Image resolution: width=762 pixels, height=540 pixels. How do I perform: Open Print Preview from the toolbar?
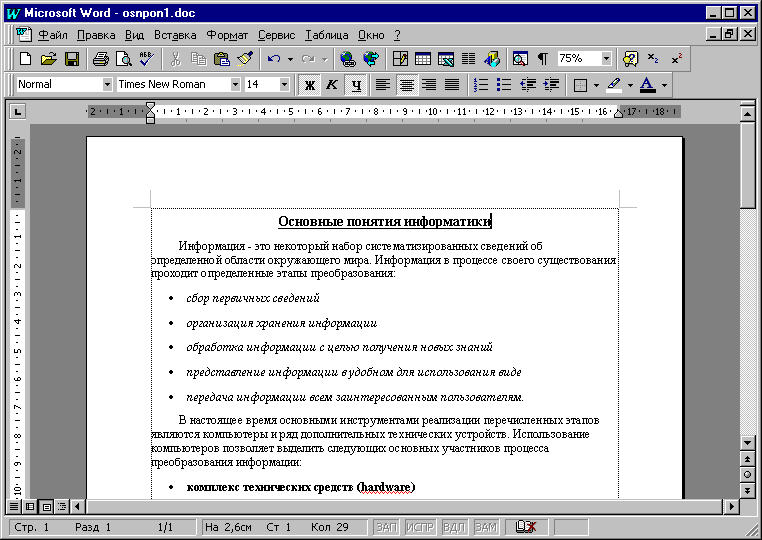point(124,59)
